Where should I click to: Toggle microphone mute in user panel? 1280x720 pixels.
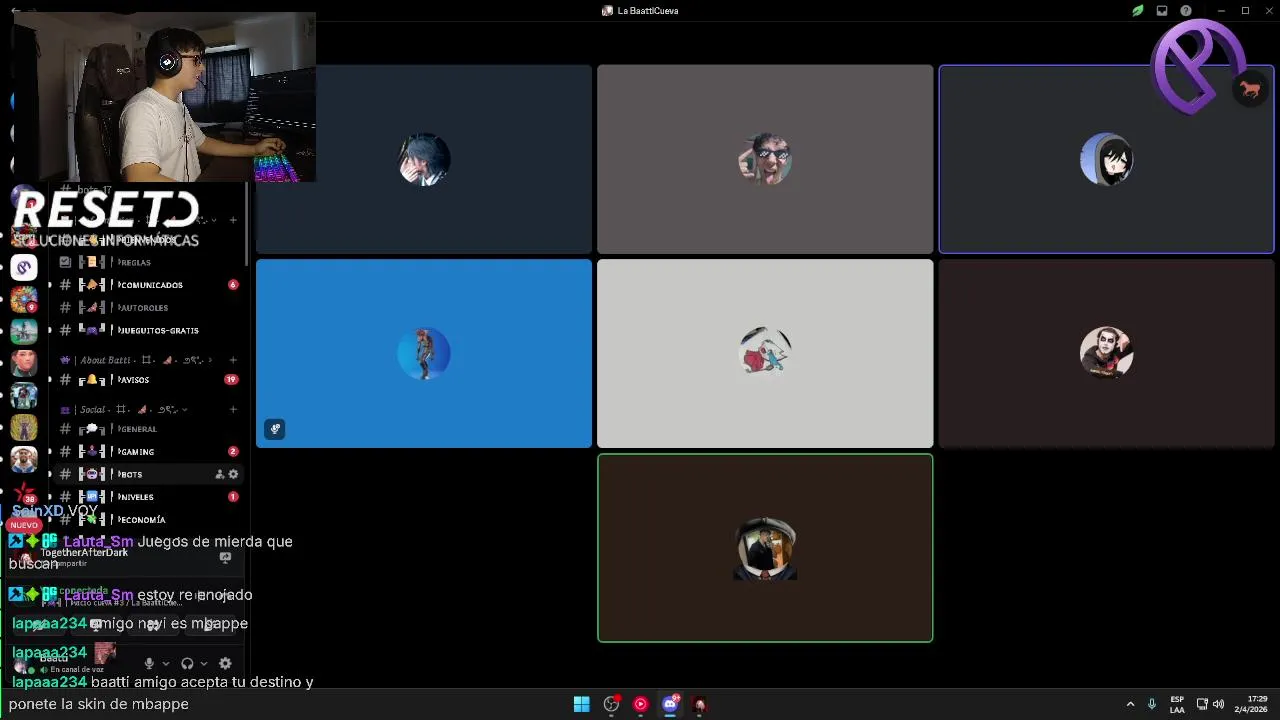[149, 663]
